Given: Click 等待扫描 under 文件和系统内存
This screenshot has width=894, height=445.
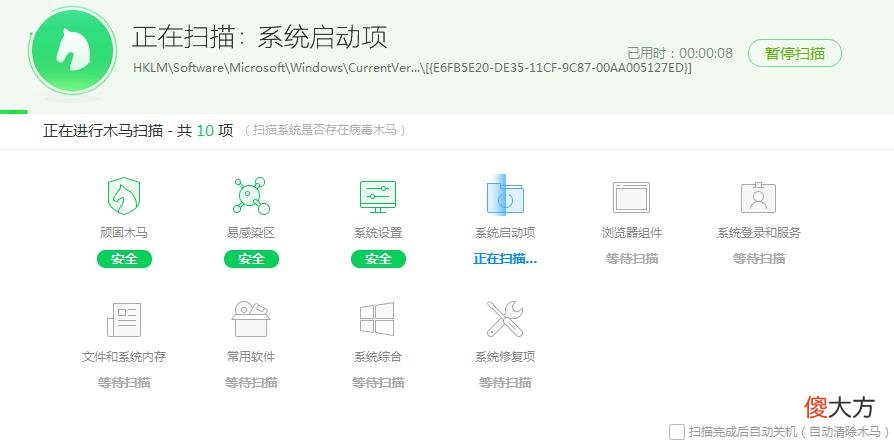Looking at the screenshot, I should coord(124,382).
